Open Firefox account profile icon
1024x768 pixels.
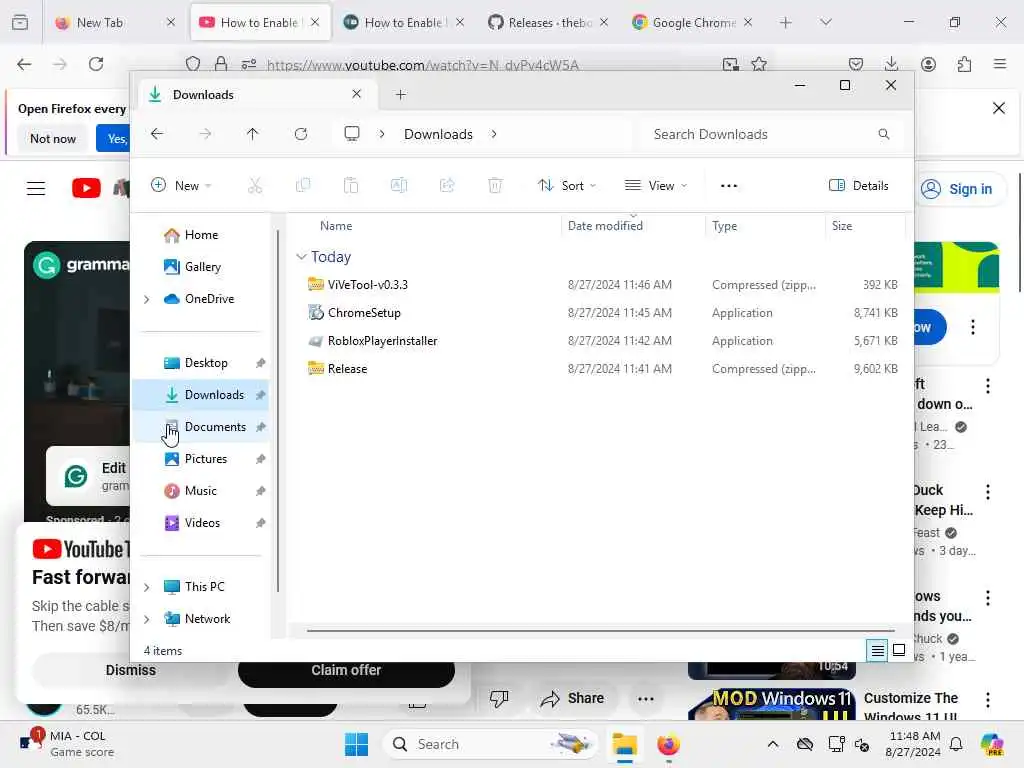928,64
